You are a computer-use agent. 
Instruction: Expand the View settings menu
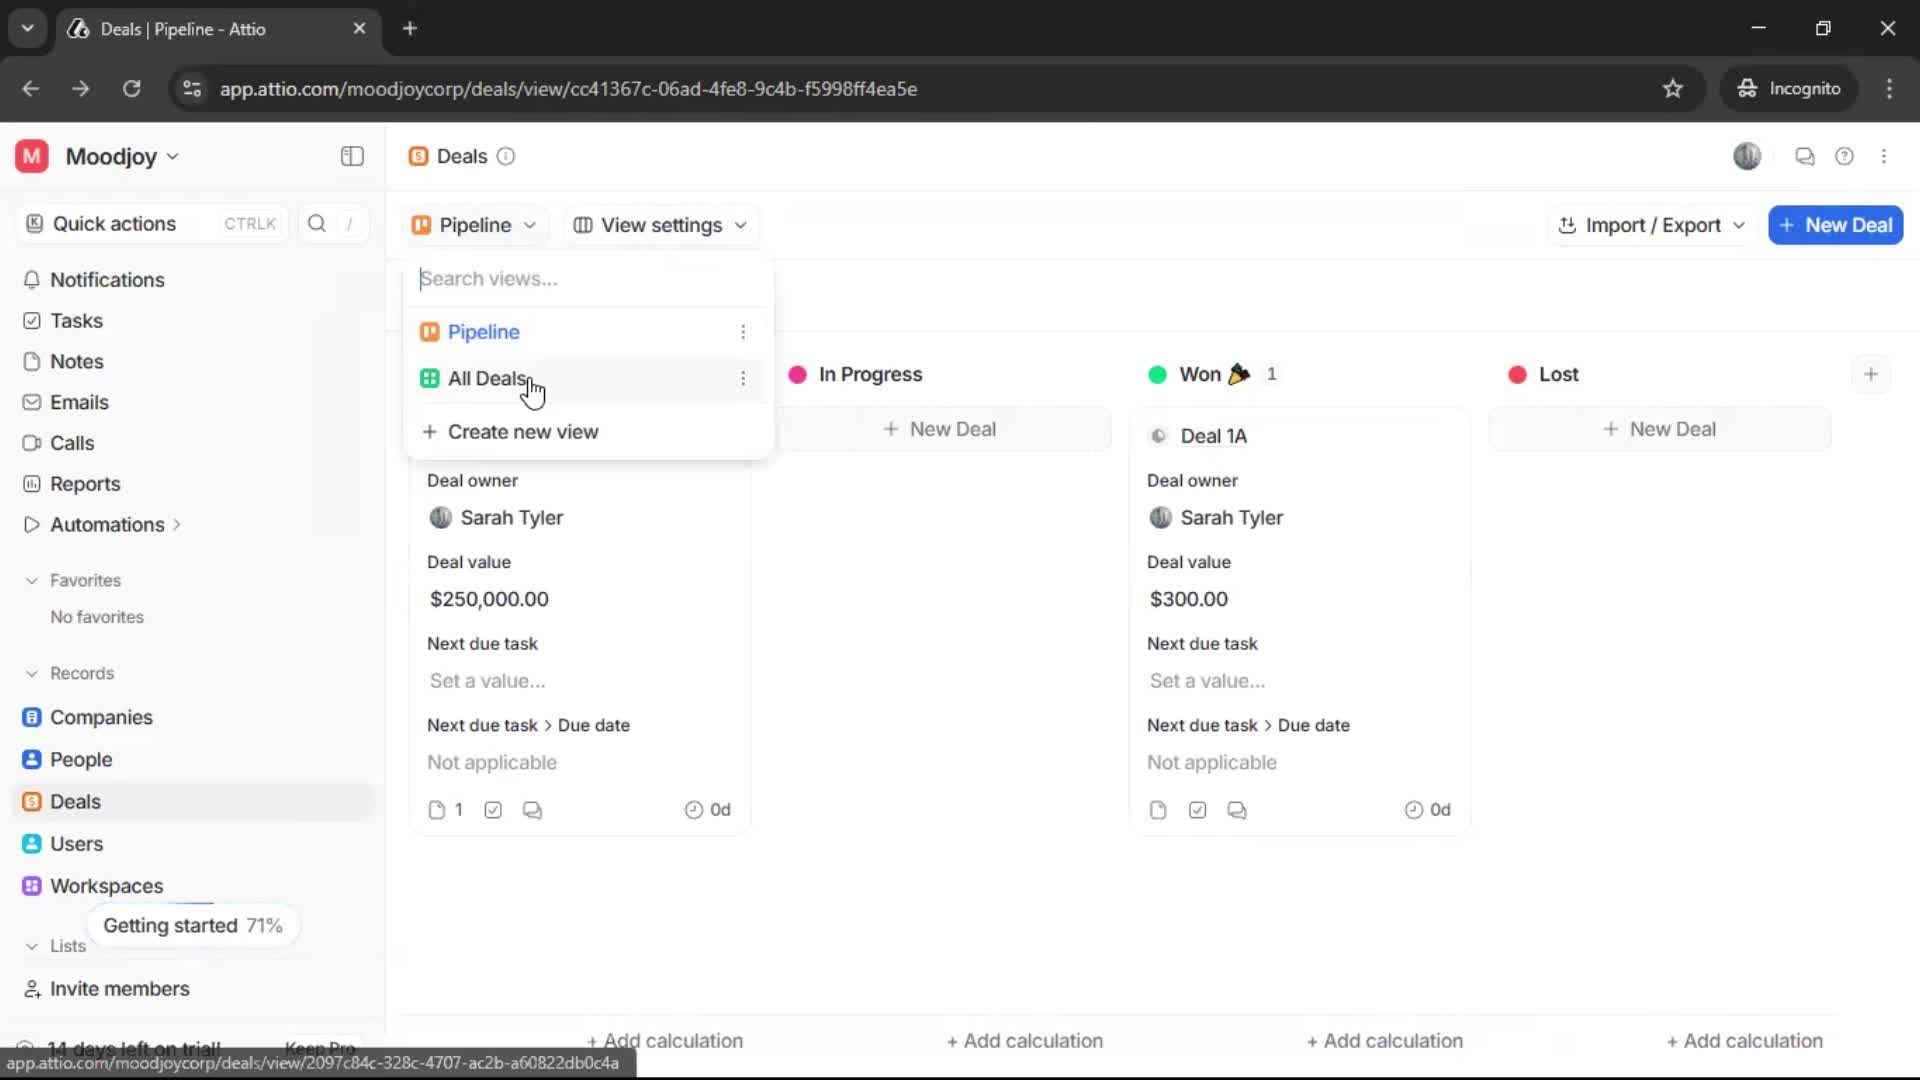coord(660,225)
